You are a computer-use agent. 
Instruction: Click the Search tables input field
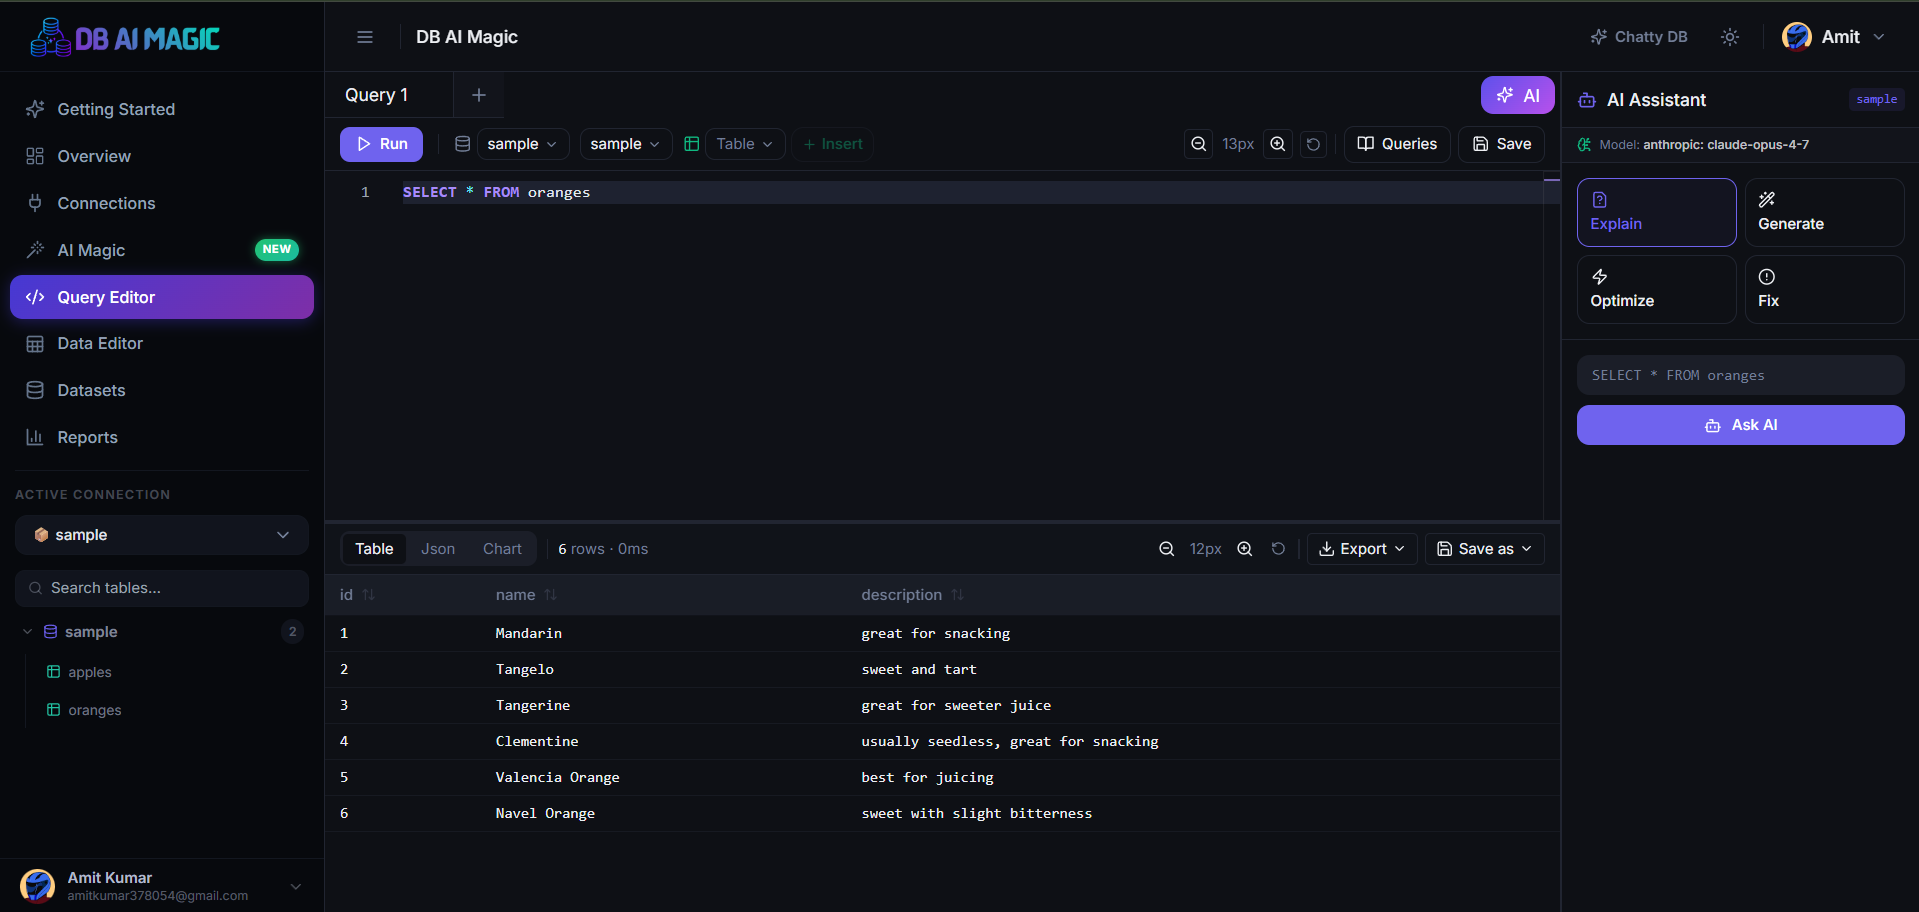pyautogui.click(x=162, y=588)
